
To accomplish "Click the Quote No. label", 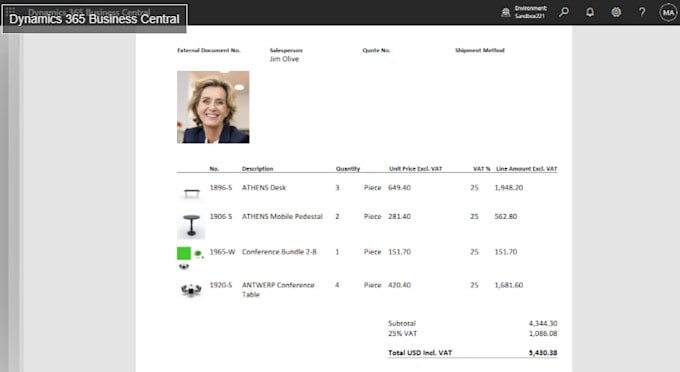I will 376,50.
